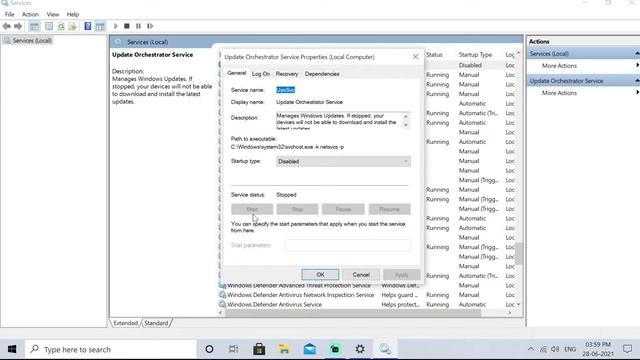
Task: Click the blue Help toolbar icon
Action: click(88, 26)
